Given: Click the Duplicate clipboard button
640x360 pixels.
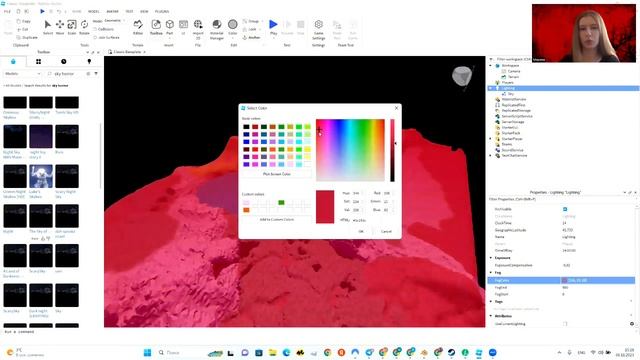Looking at the screenshot, I should (27, 37).
